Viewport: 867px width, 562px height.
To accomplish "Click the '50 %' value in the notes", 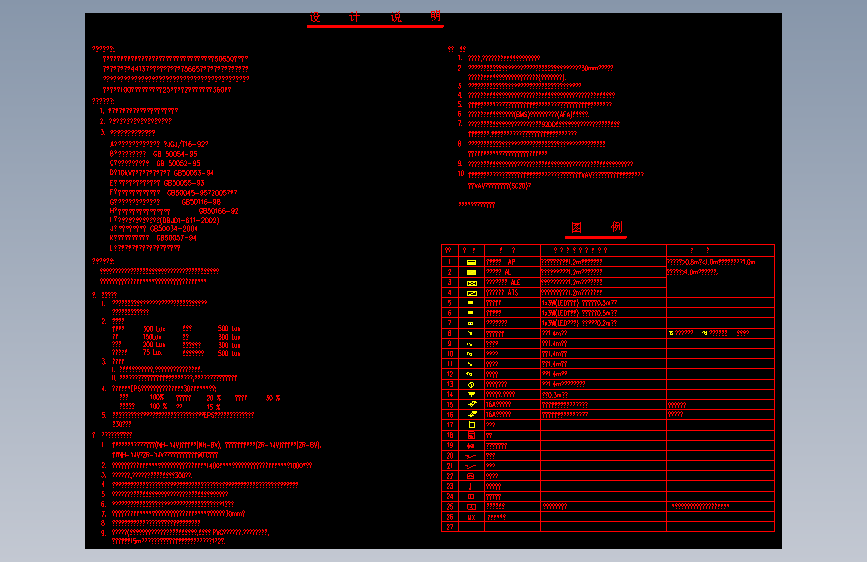I will (273, 398).
